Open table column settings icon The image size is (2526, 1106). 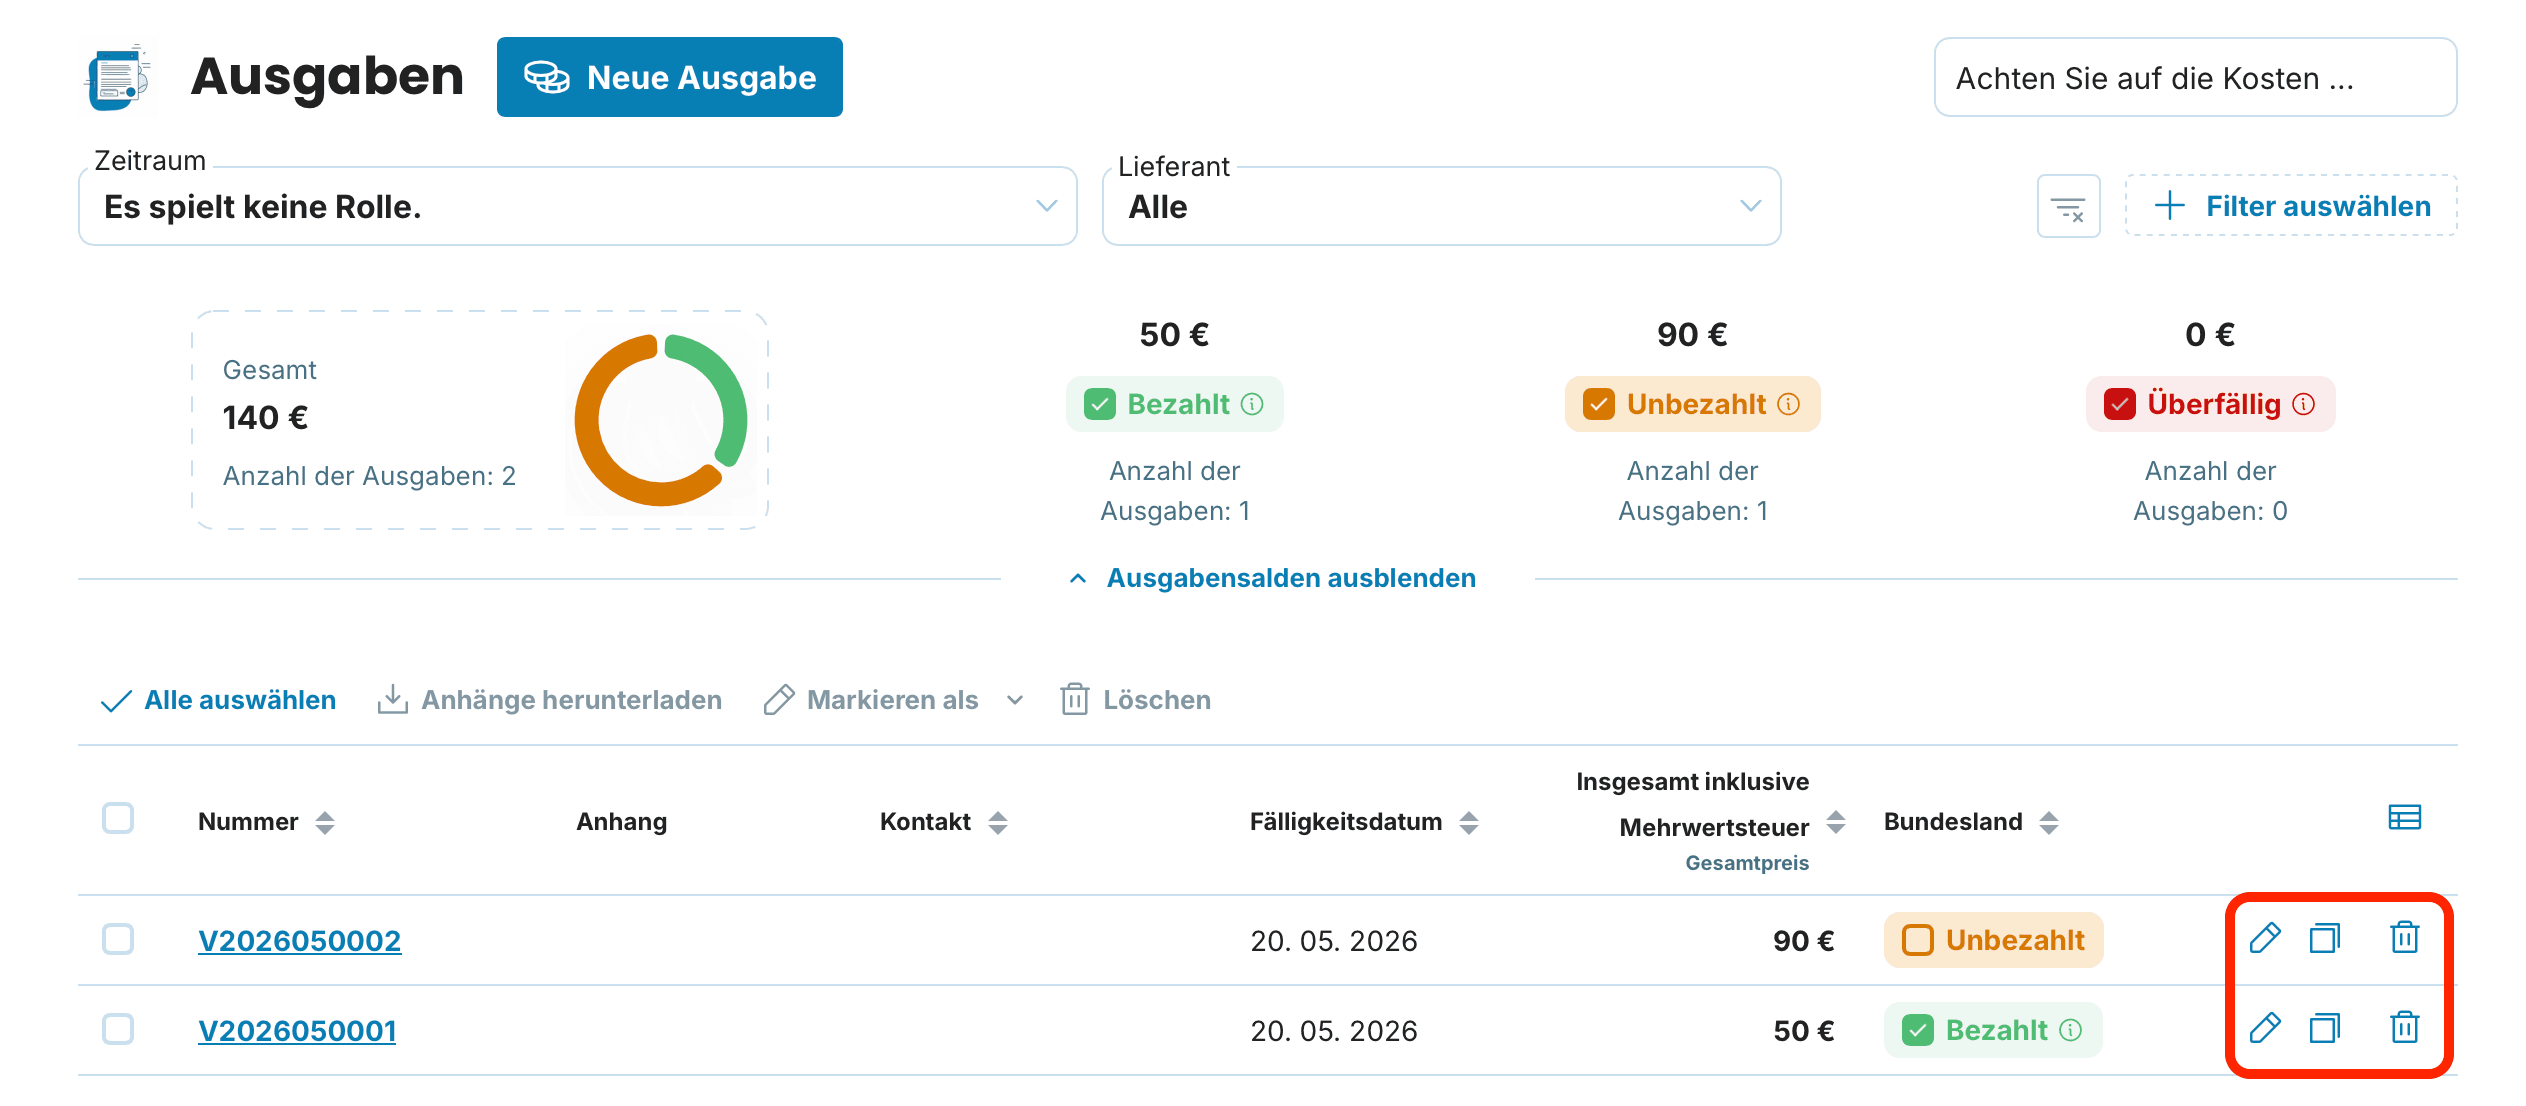tap(2404, 818)
